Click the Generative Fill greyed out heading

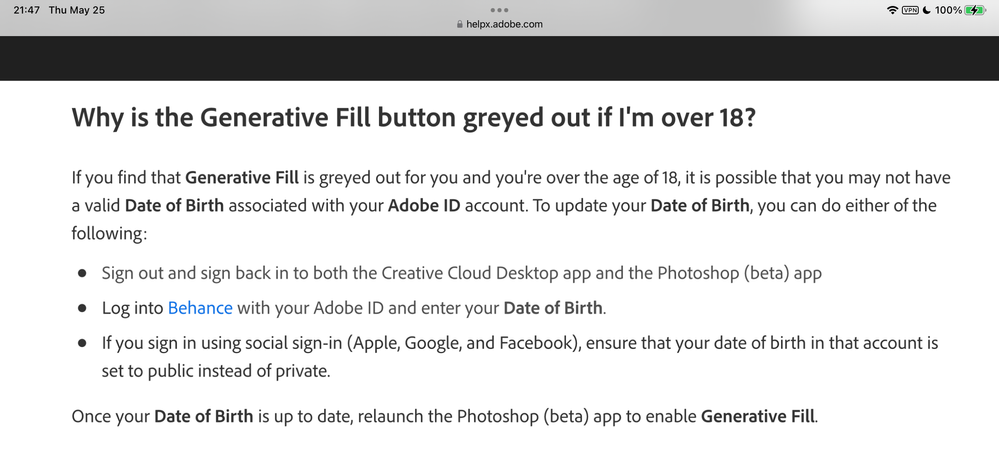click(x=413, y=117)
